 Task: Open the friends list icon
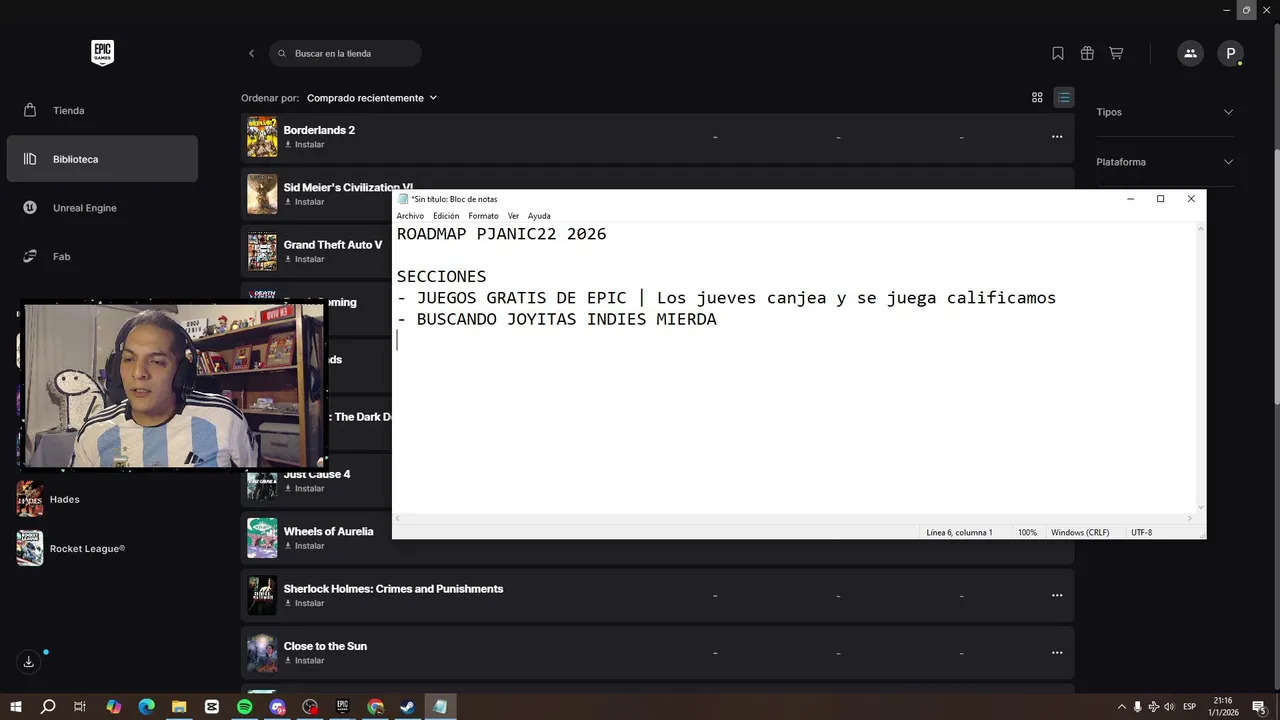(1190, 53)
